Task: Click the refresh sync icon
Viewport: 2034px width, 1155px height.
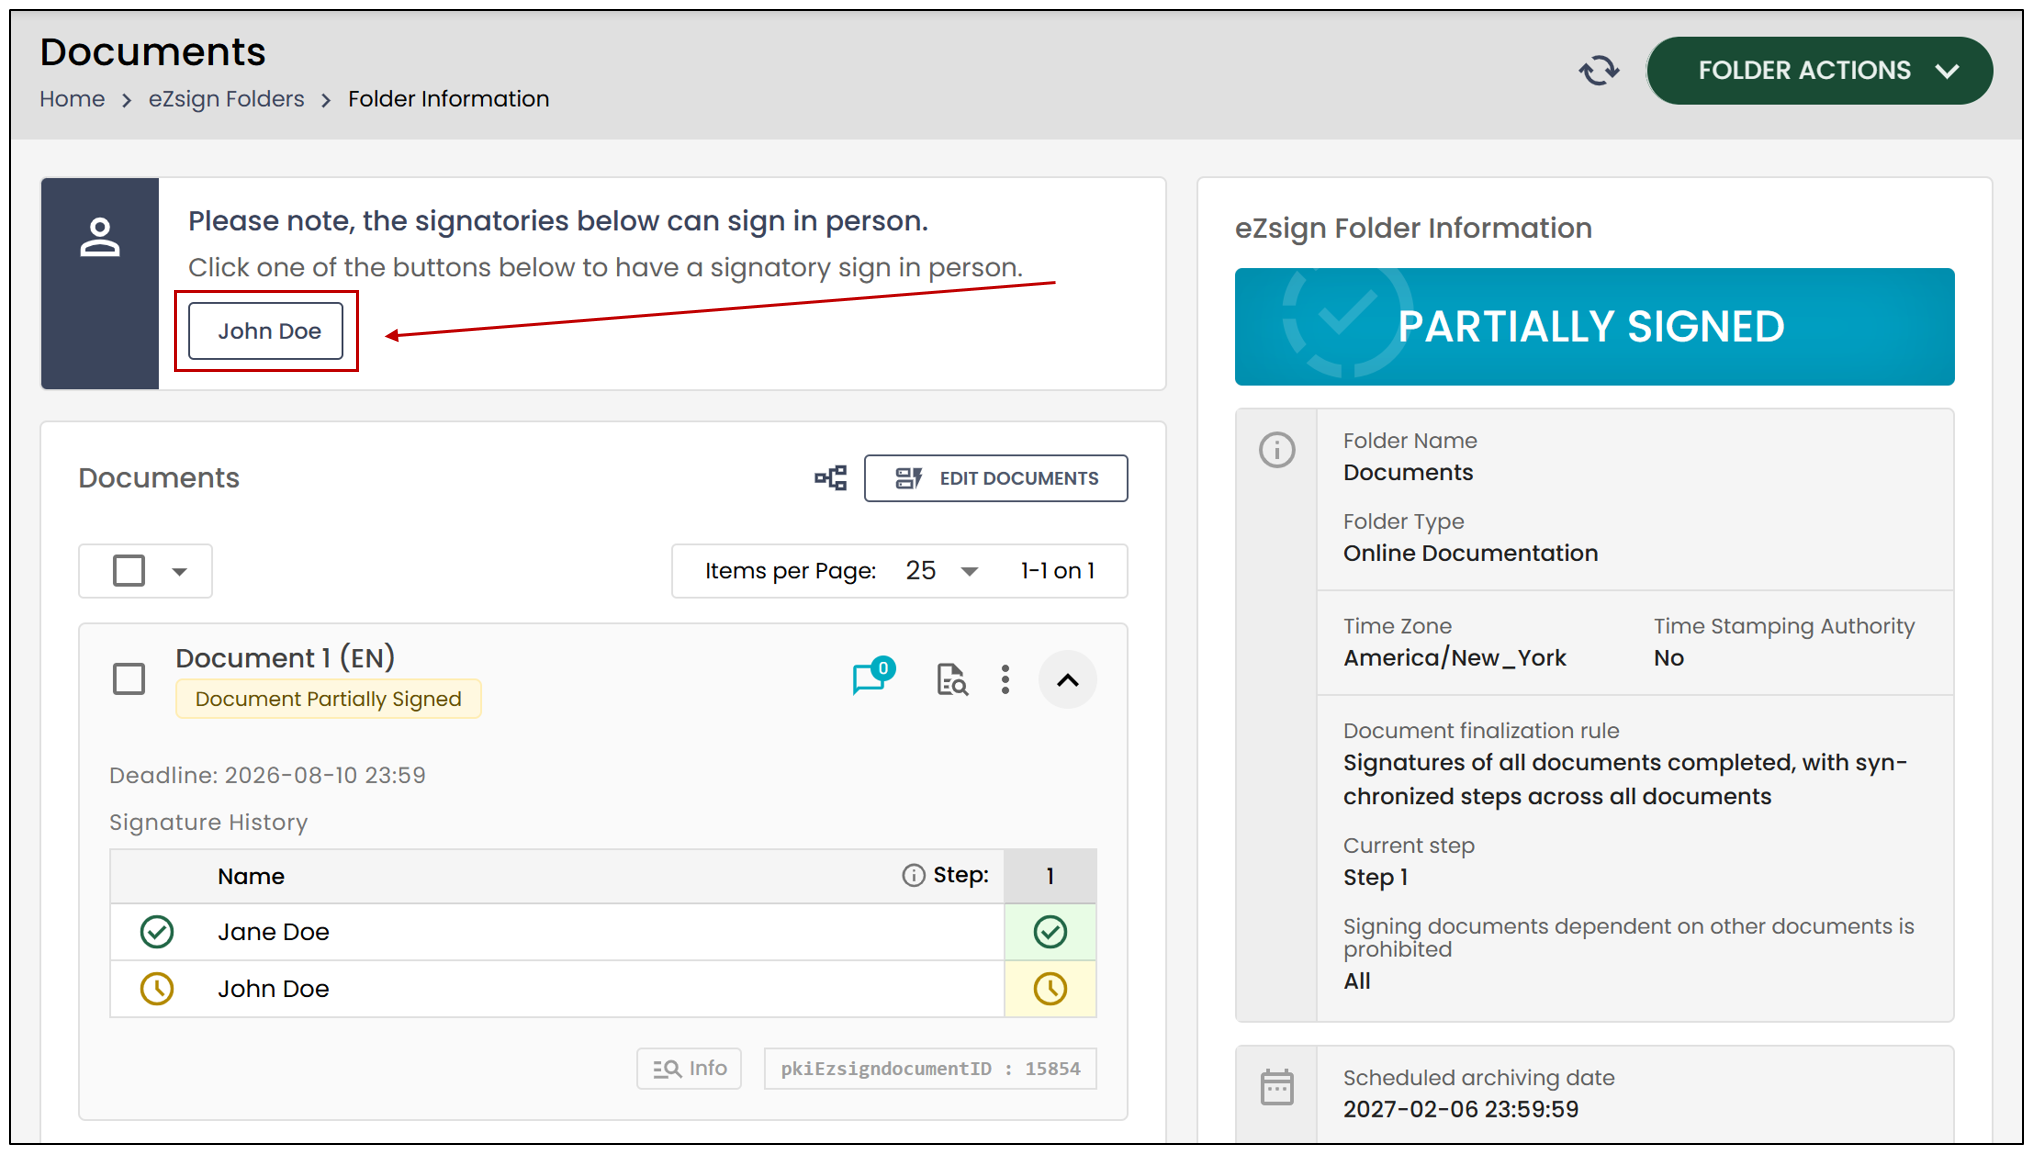Action: click(x=1598, y=71)
